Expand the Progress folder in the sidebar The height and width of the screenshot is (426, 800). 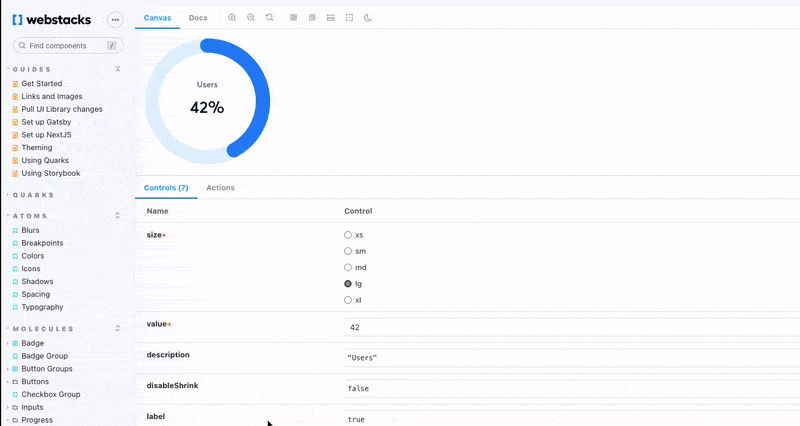click(37, 420)
